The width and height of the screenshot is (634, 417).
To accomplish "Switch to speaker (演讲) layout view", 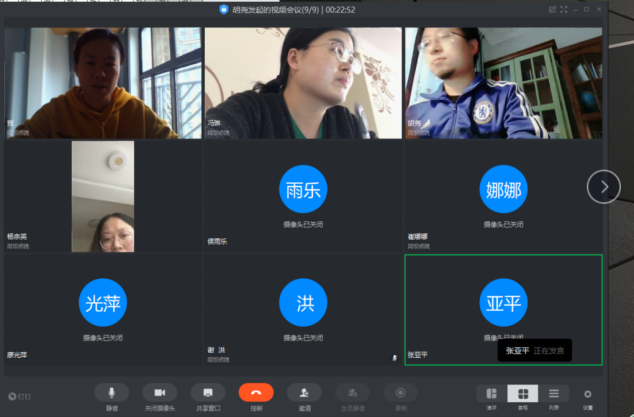I will [491, 394].
